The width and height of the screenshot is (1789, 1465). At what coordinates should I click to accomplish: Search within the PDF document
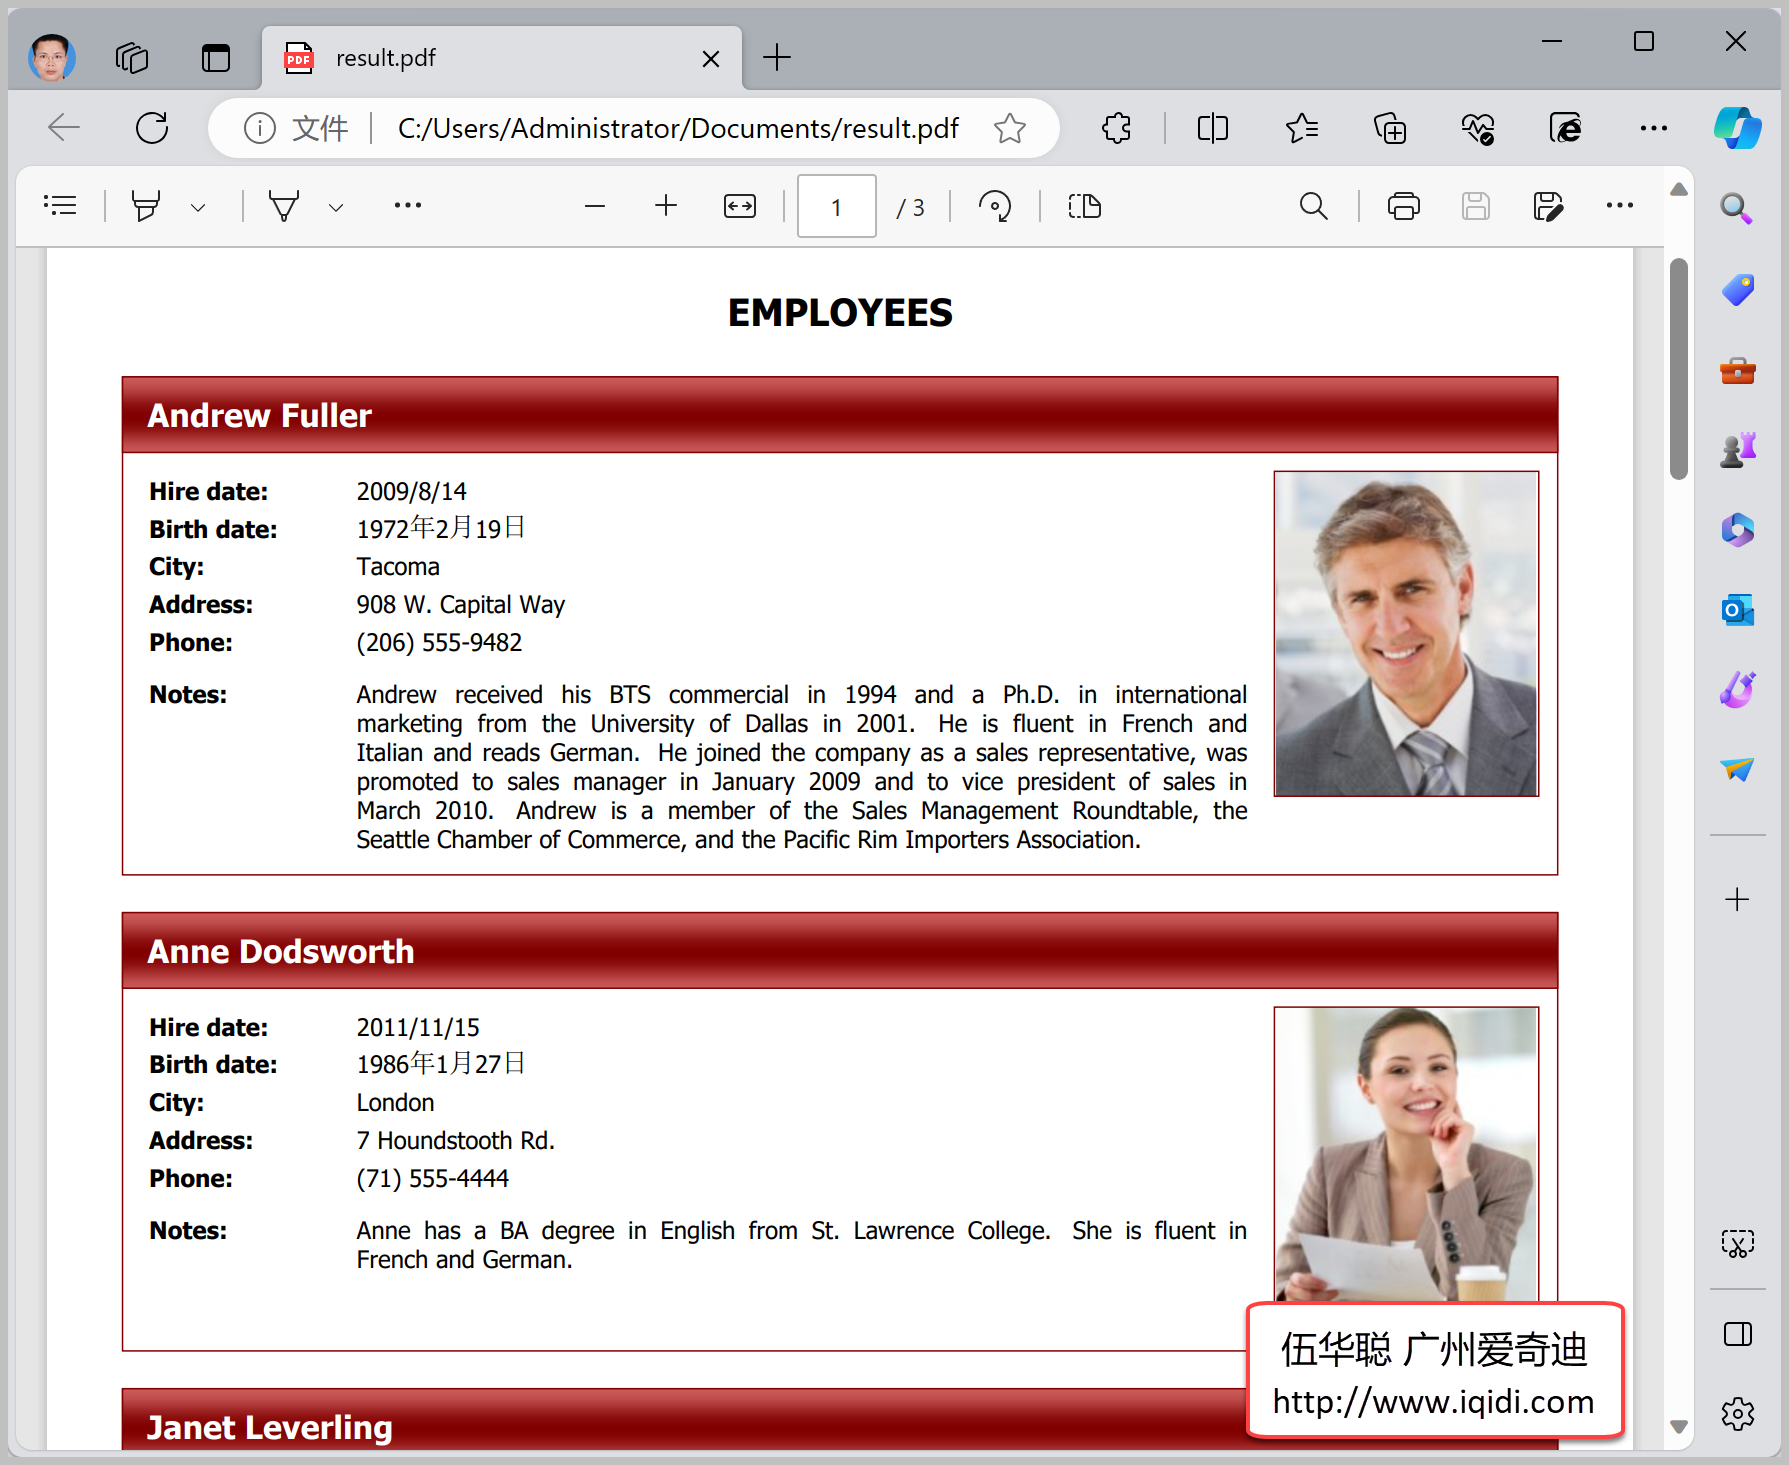click(1314, 206)
